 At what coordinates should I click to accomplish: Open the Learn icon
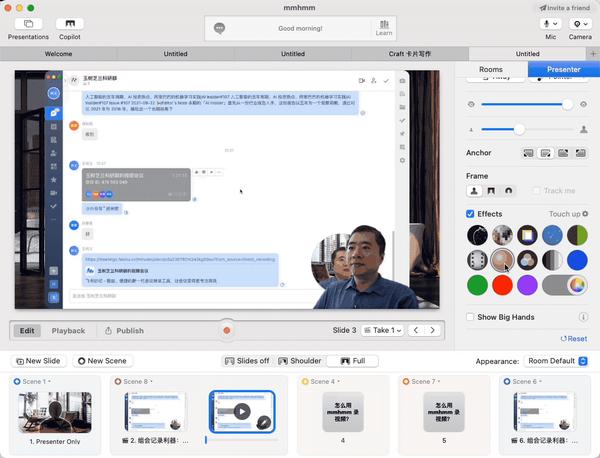pyautogui.click(x=384, y=28)
